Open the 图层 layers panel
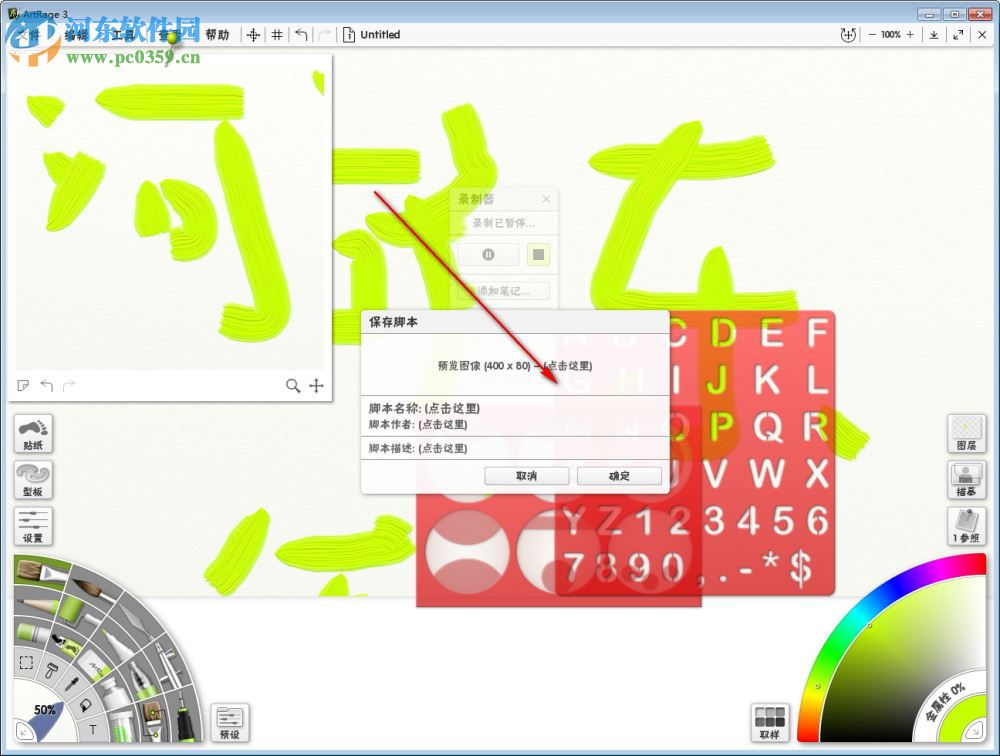Image resolution: width=1000 pixels, height=756 pixels. tap(966, 433)
